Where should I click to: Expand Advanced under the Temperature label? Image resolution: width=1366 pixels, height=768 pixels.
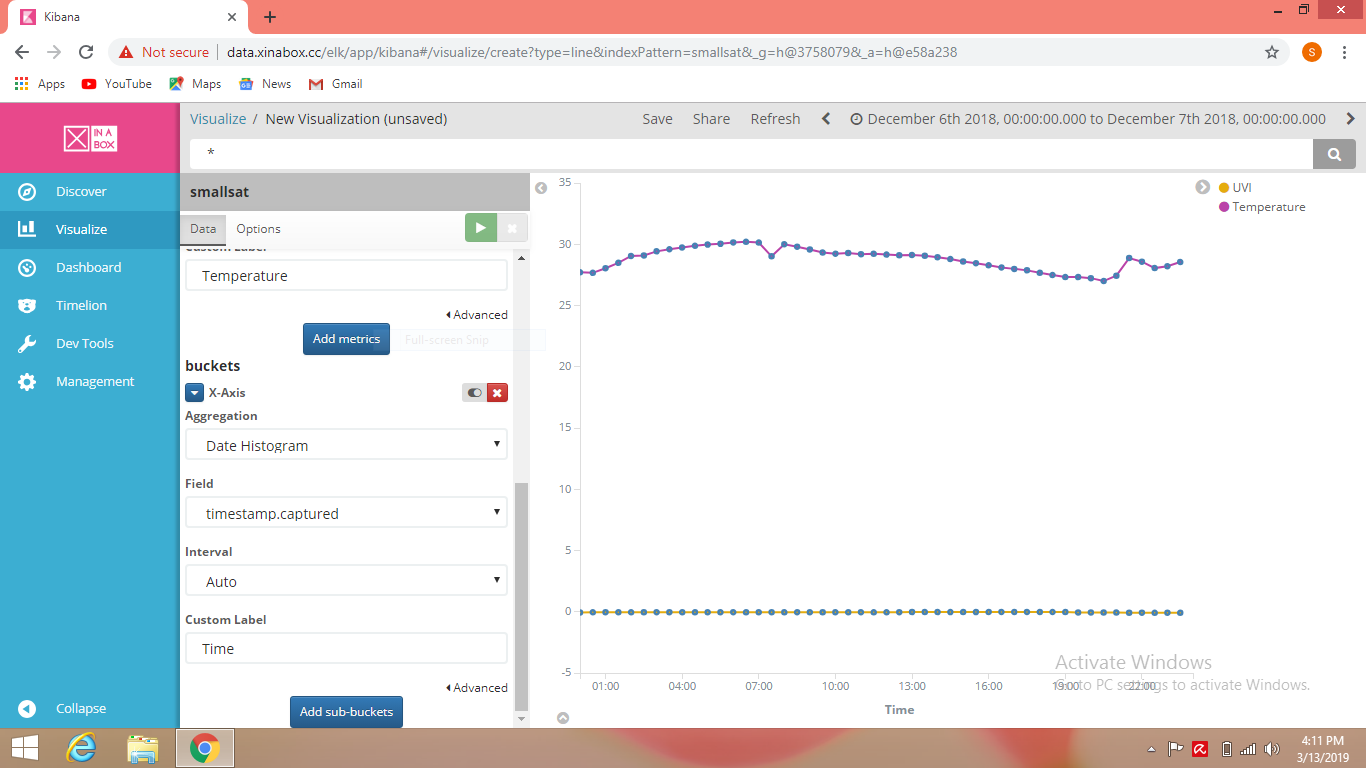coord(477,314)
